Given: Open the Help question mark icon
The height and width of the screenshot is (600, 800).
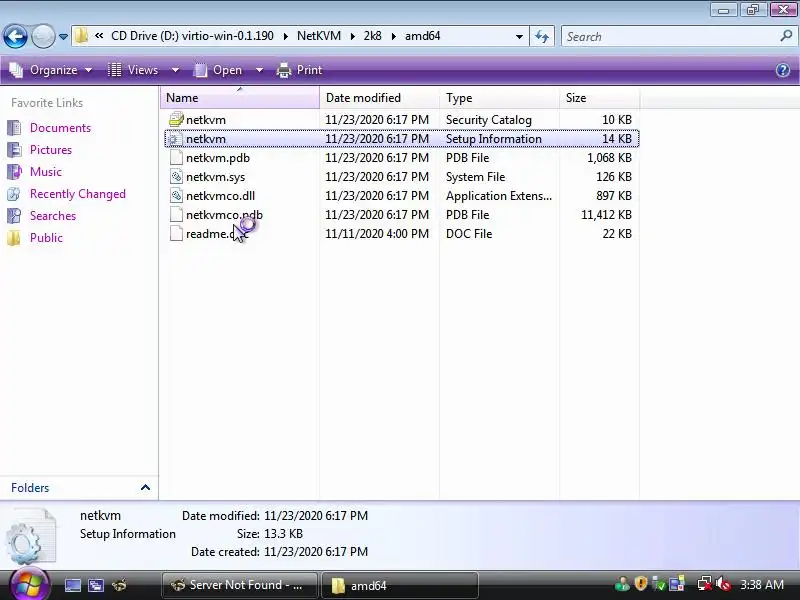Looking at the screenshot, I should pos(783,70).
